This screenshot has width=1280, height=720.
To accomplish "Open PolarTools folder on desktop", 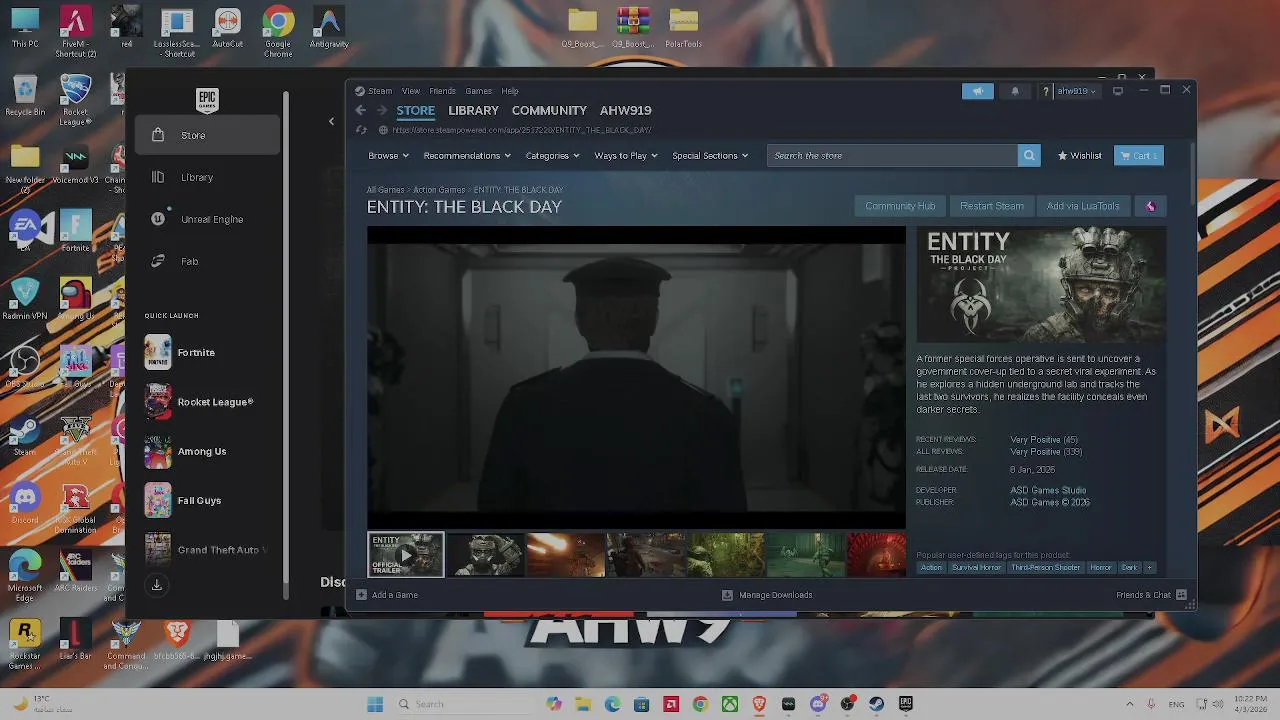I will 684,28.
